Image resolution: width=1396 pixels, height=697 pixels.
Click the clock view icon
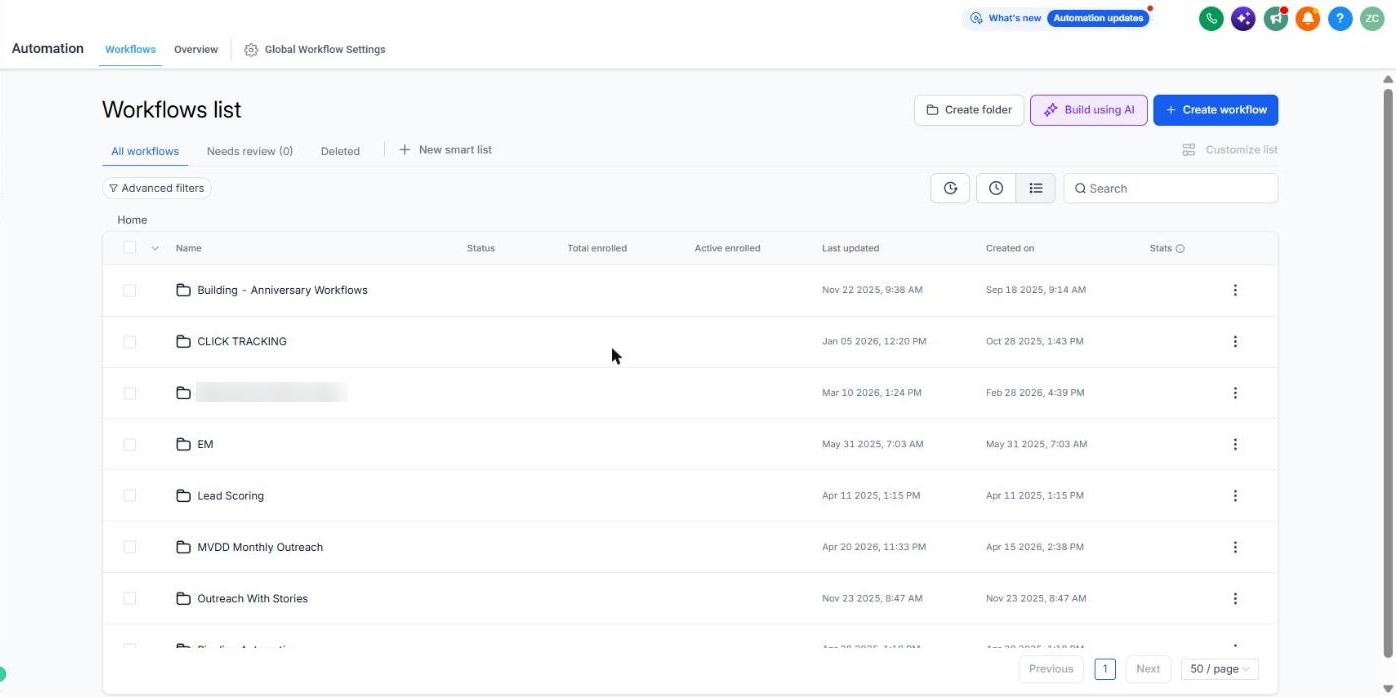pos(996,188)
